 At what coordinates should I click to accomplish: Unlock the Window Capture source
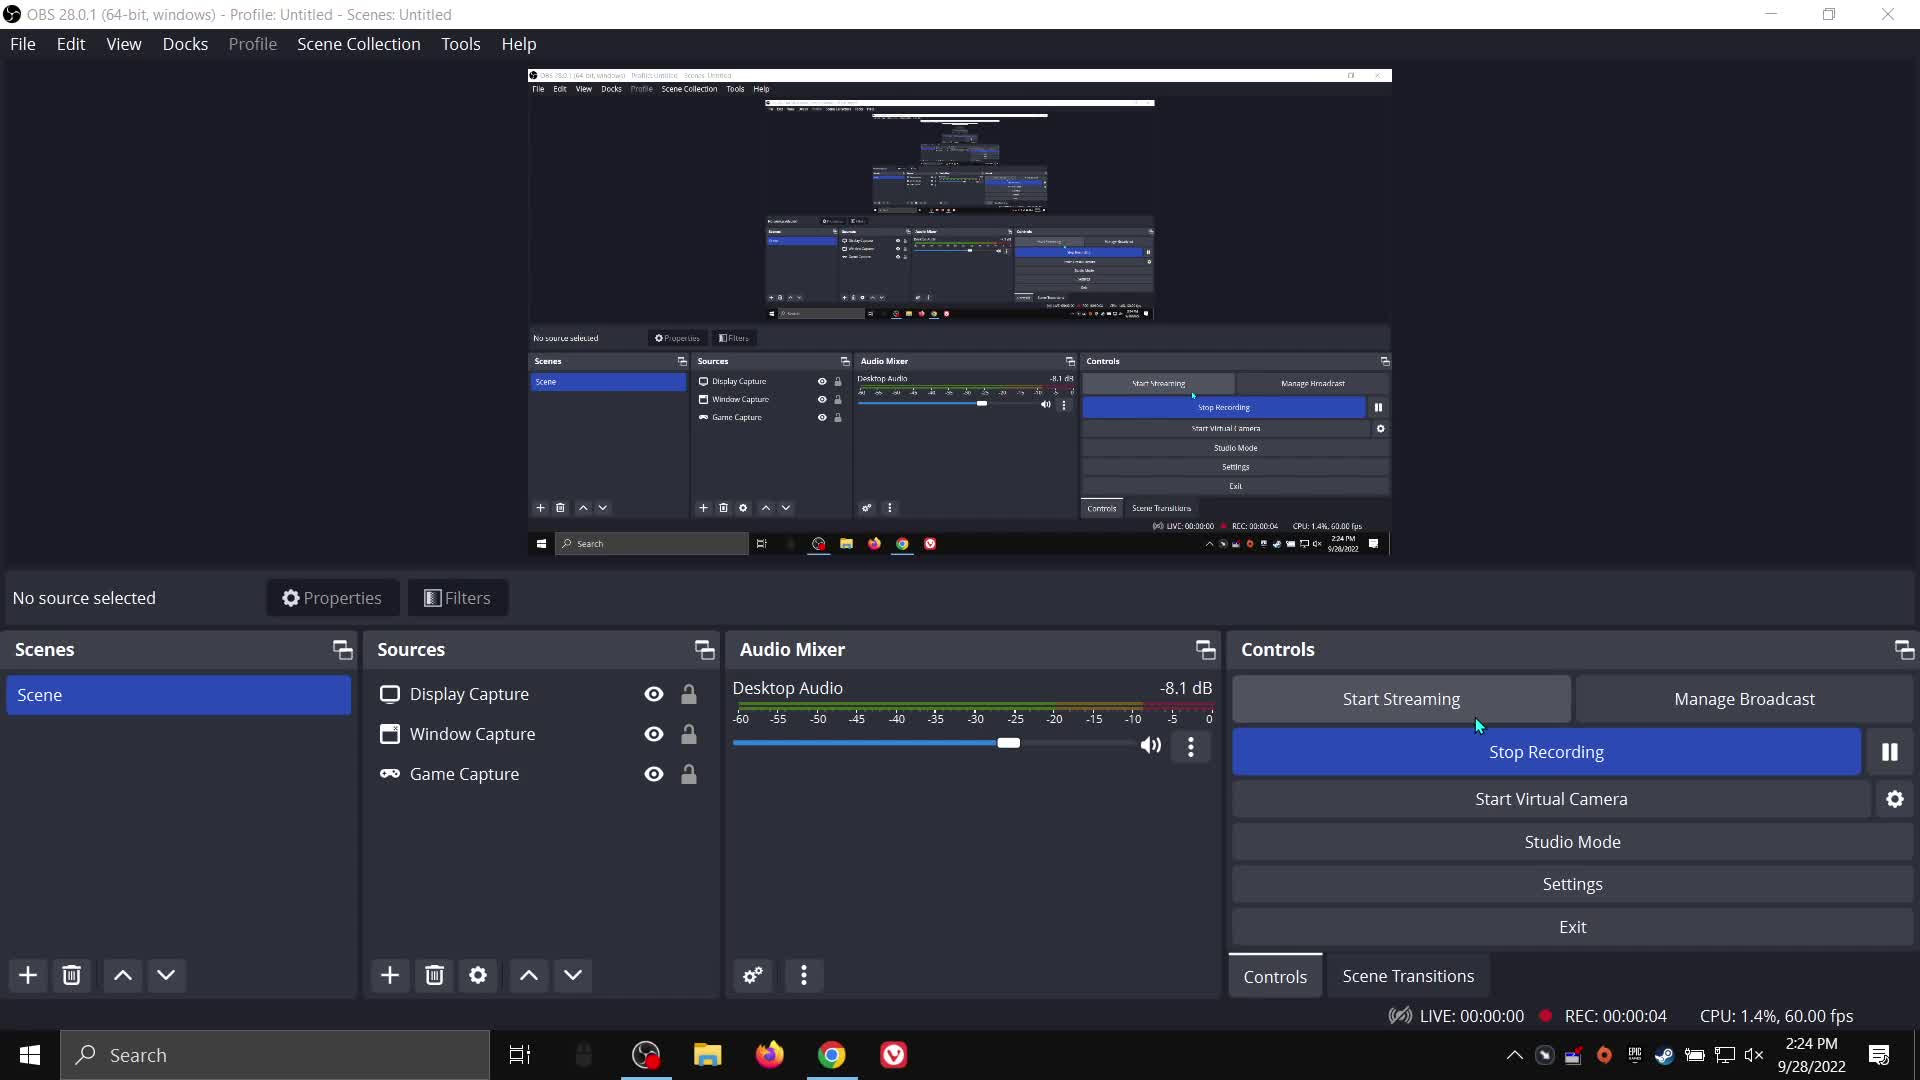coord(689,734)
